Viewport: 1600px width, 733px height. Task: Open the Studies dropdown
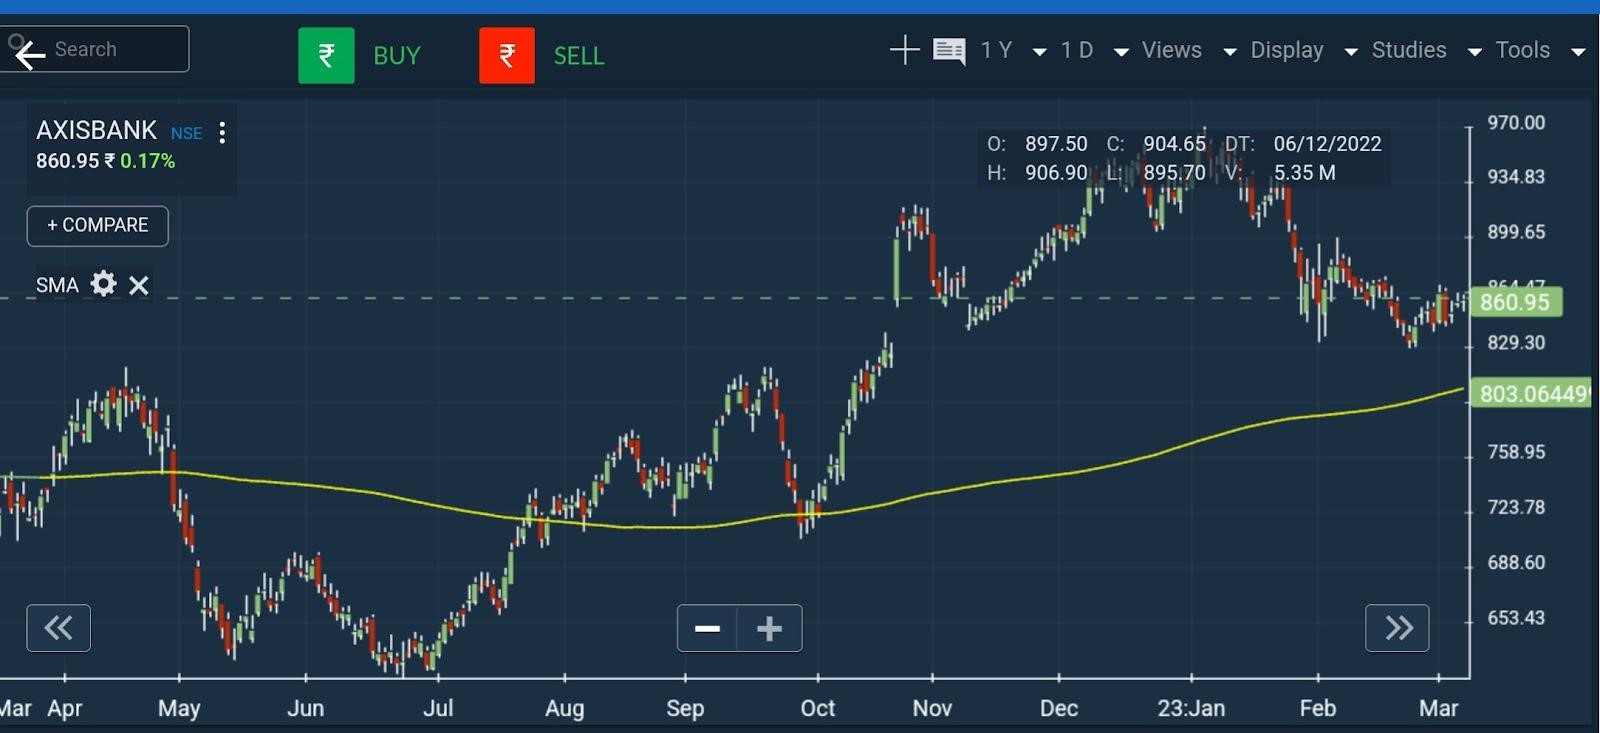(1427, 51)
